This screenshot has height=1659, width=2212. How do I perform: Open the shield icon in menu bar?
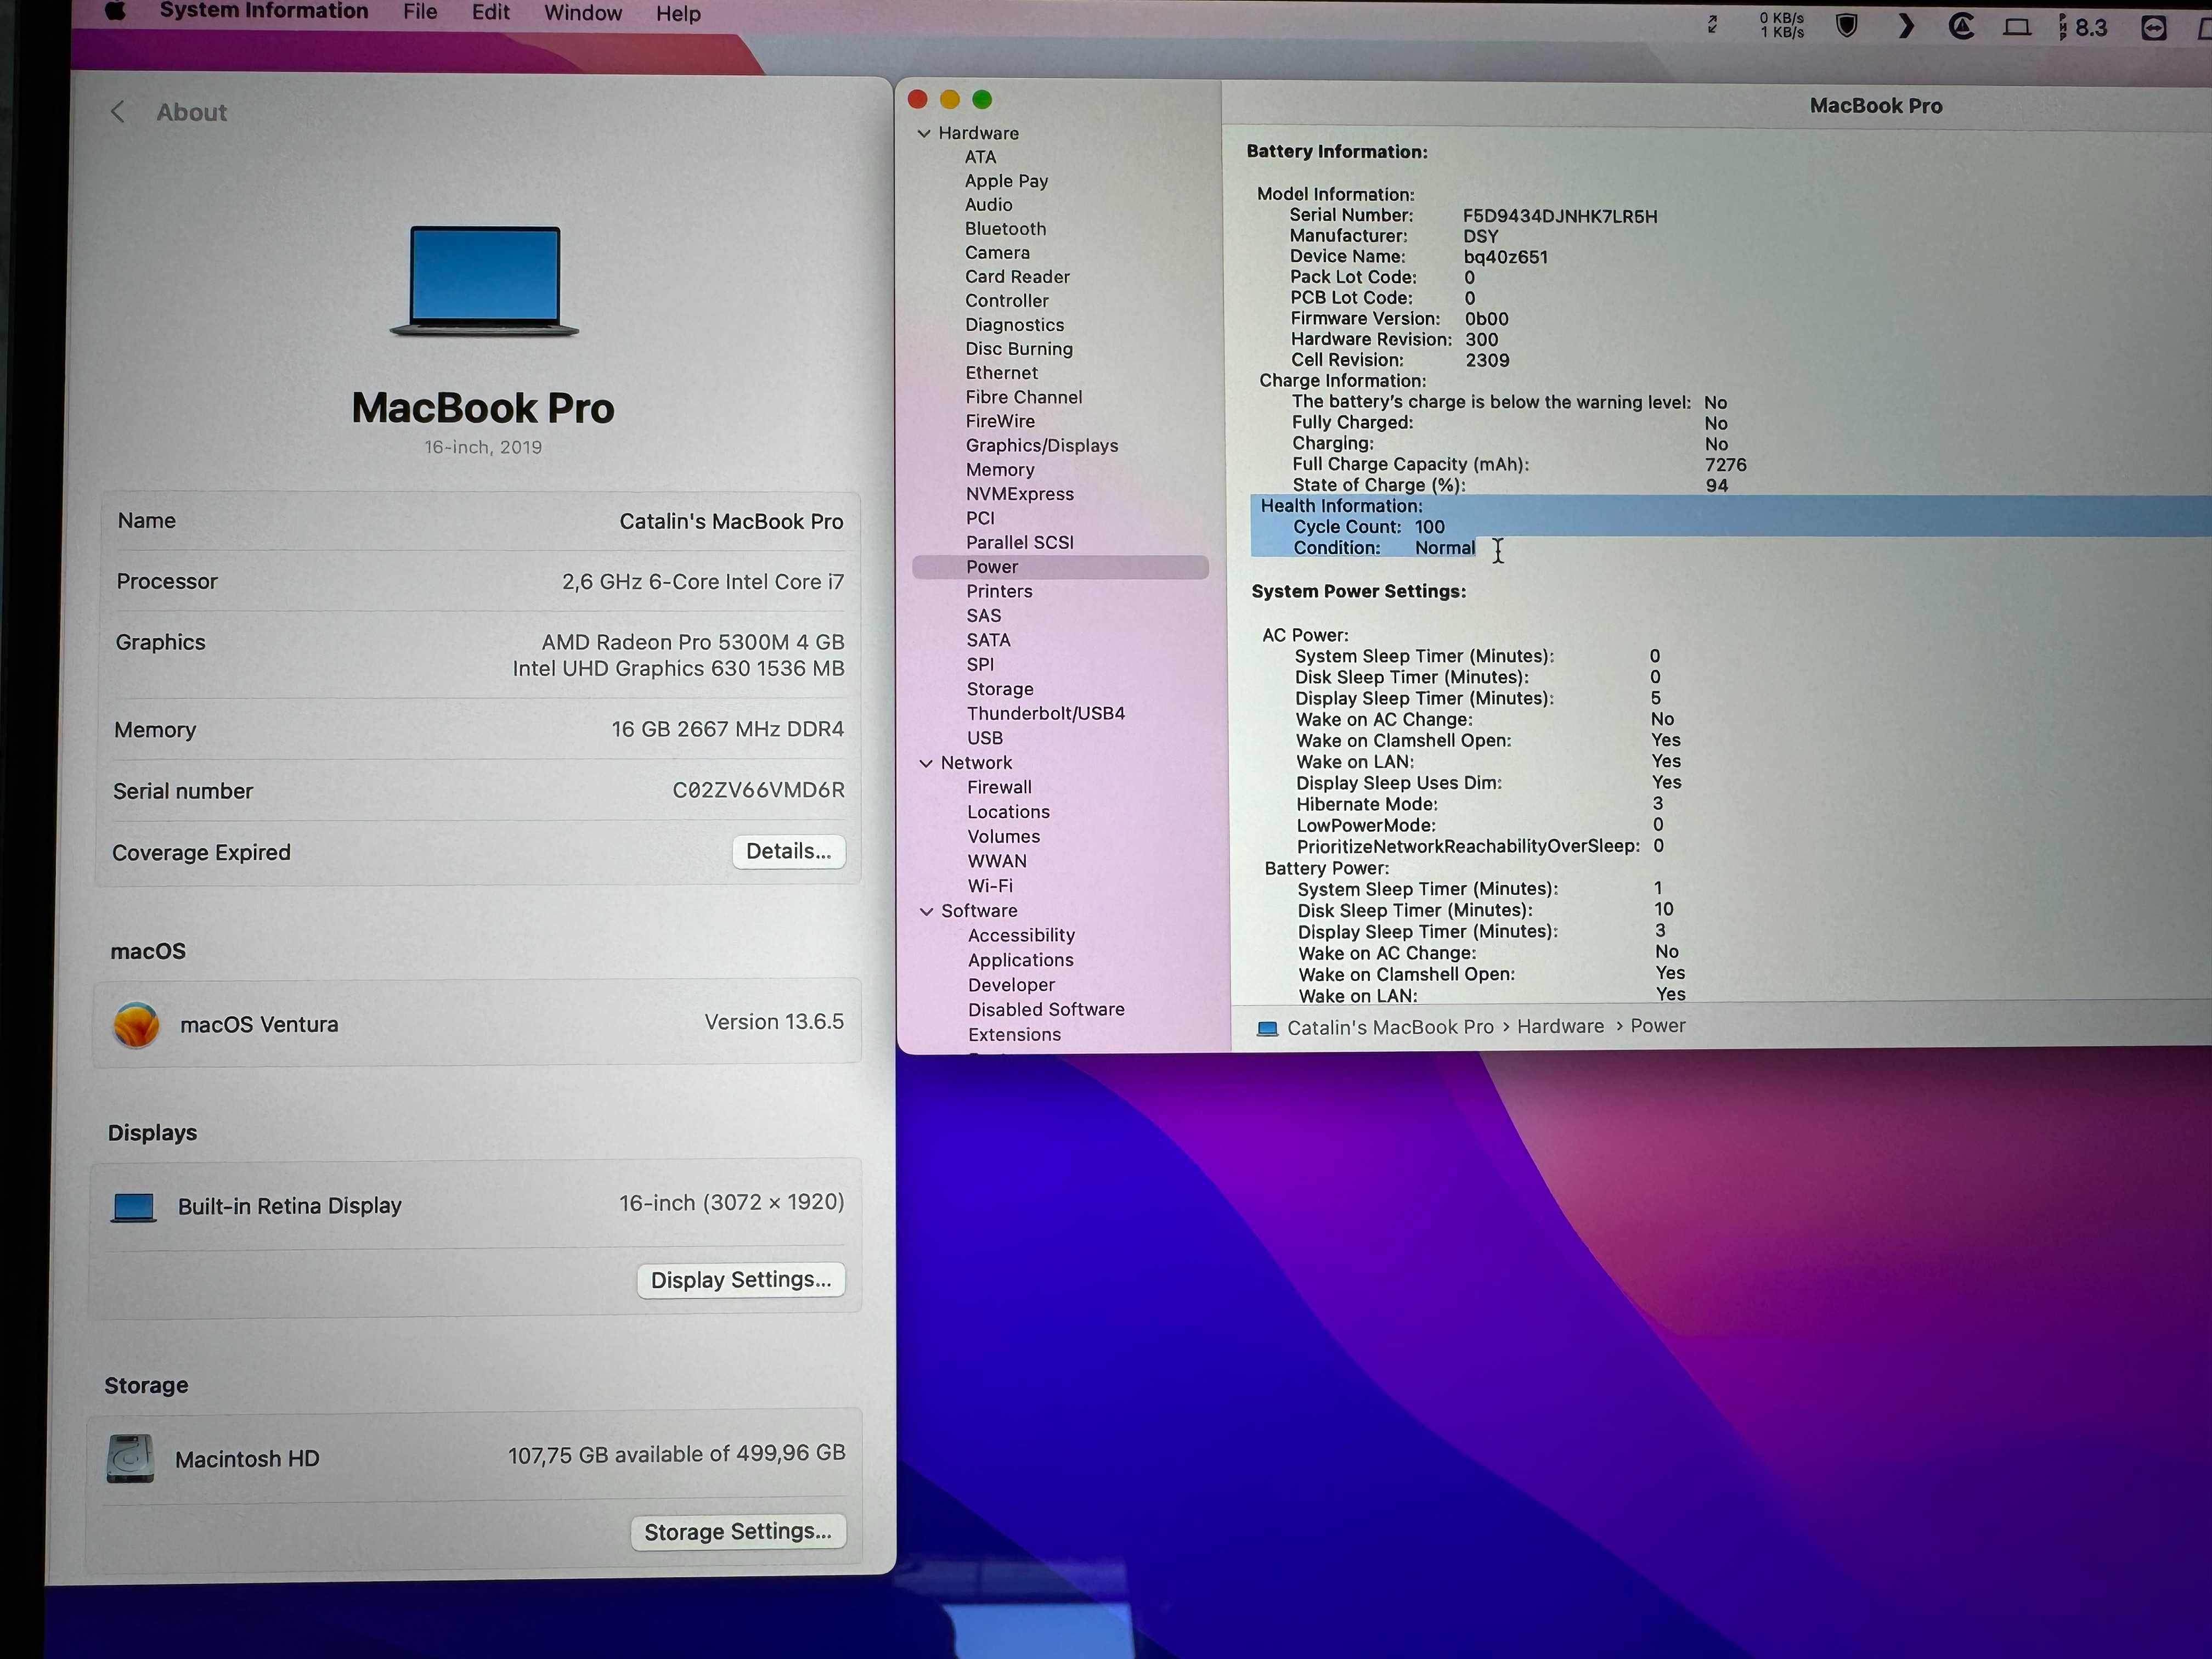(1846, 26)
